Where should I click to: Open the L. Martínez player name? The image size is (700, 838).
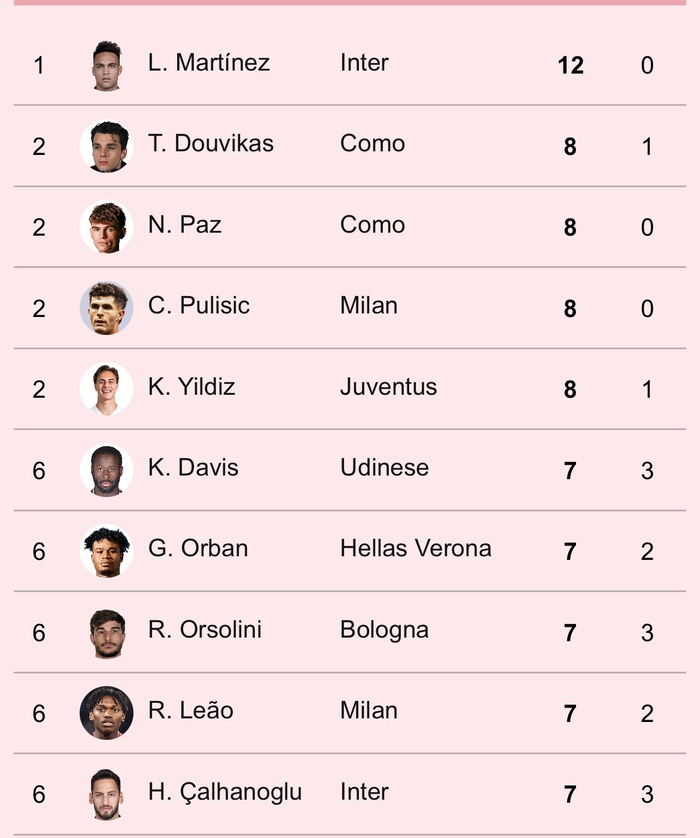209,63
